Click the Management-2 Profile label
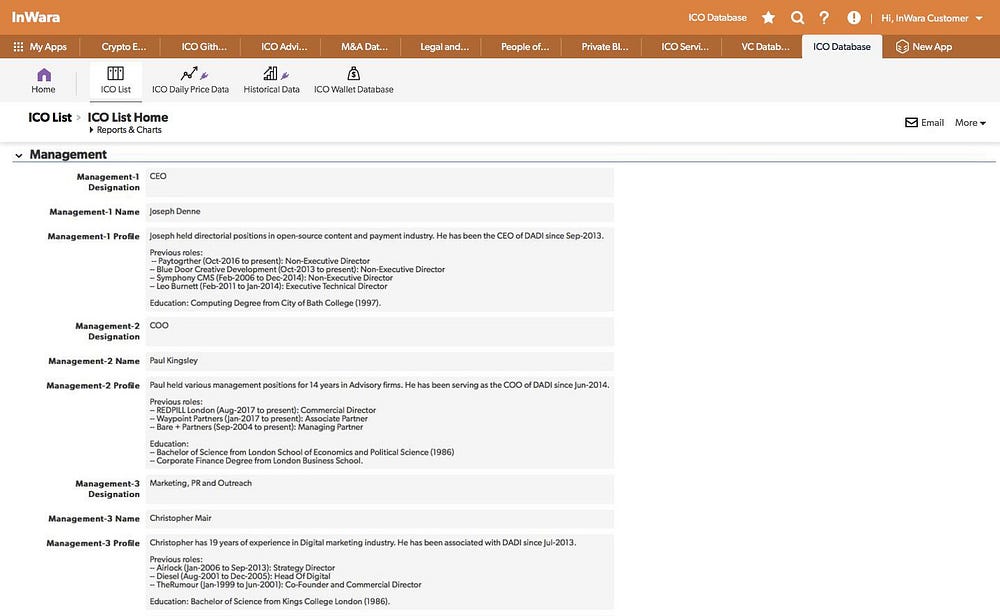 point(93,385)
